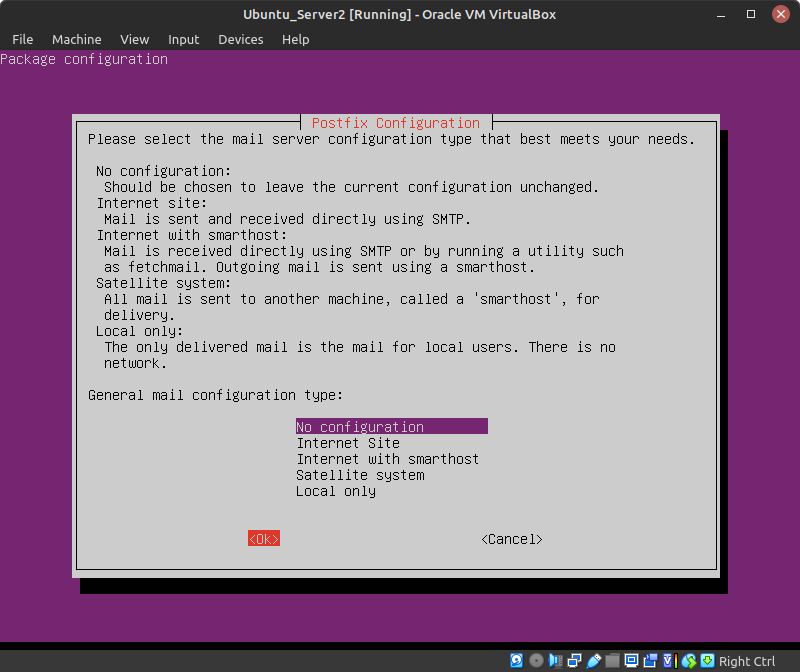Click the 'No configuration:' description heading

(x=163, y=171)
